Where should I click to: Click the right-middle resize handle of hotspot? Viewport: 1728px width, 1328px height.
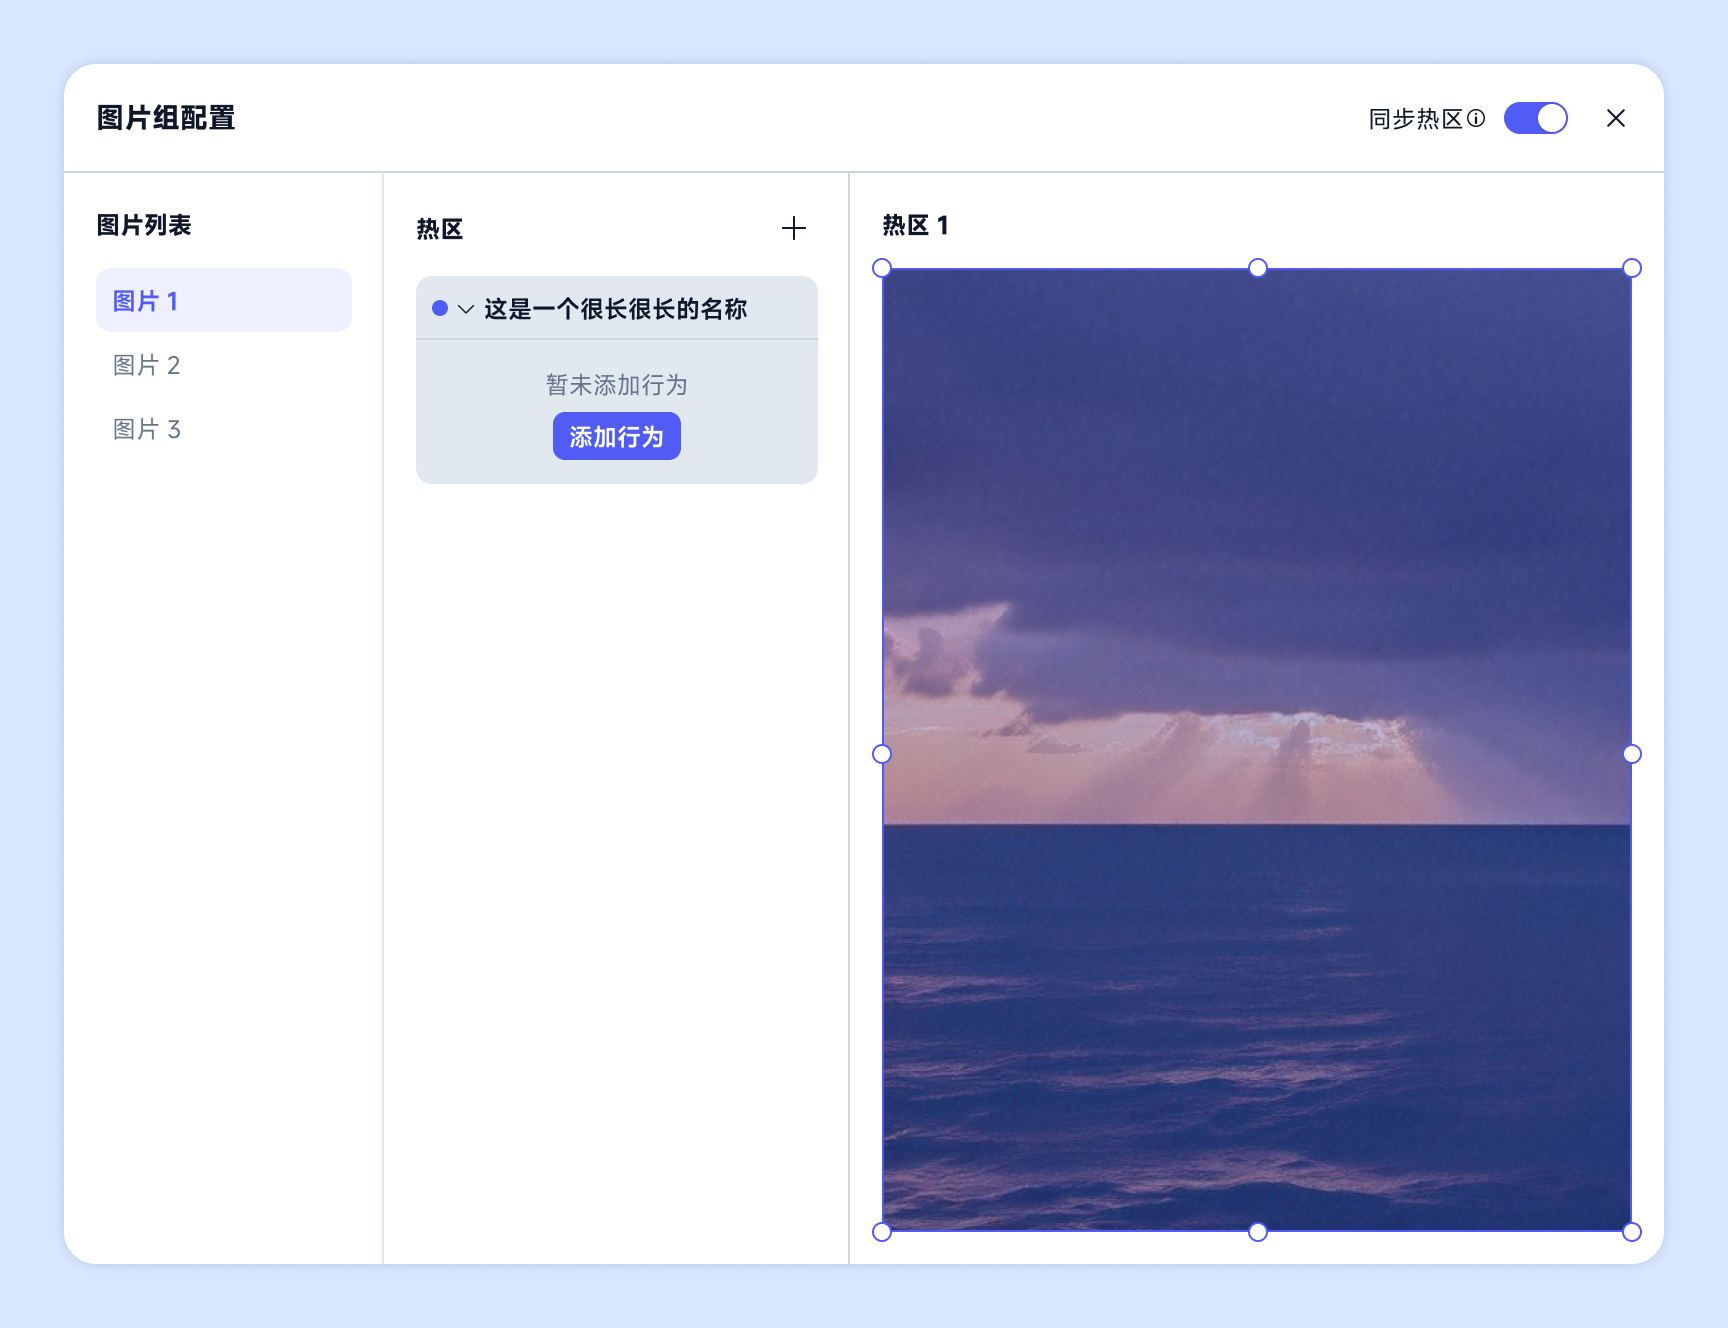click(x=1632, y=754)
